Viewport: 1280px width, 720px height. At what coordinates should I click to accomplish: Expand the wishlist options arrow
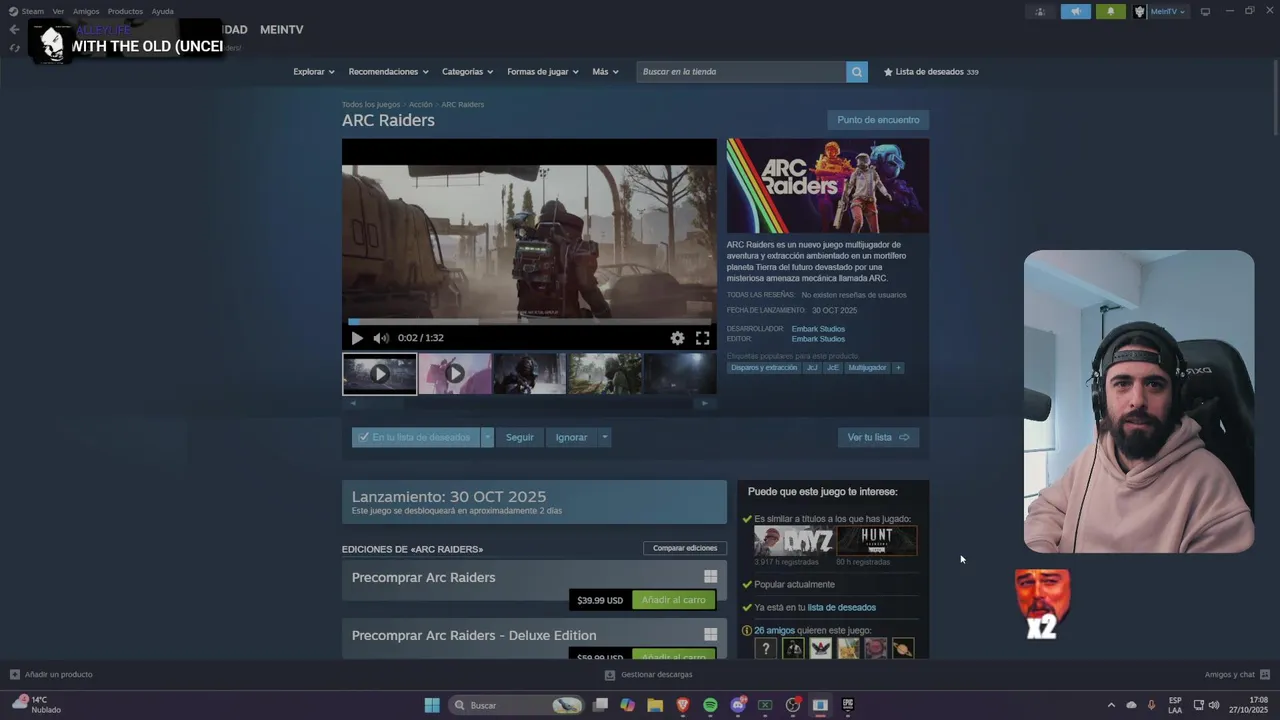point(487,437)
